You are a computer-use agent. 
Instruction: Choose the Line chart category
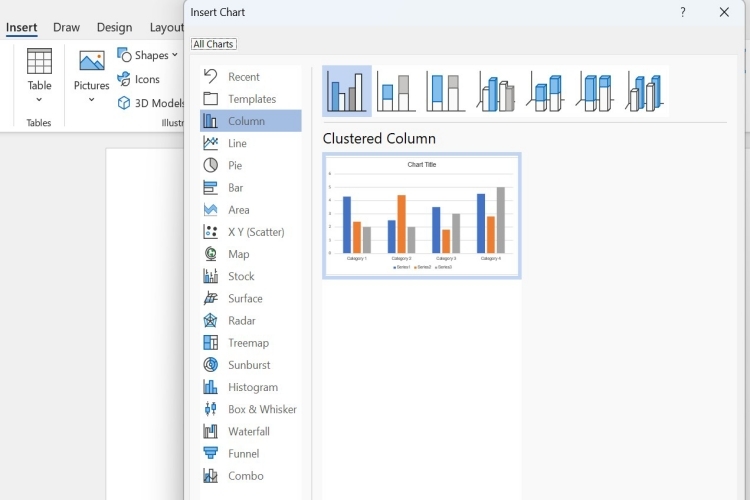click(x=251, y=143)
